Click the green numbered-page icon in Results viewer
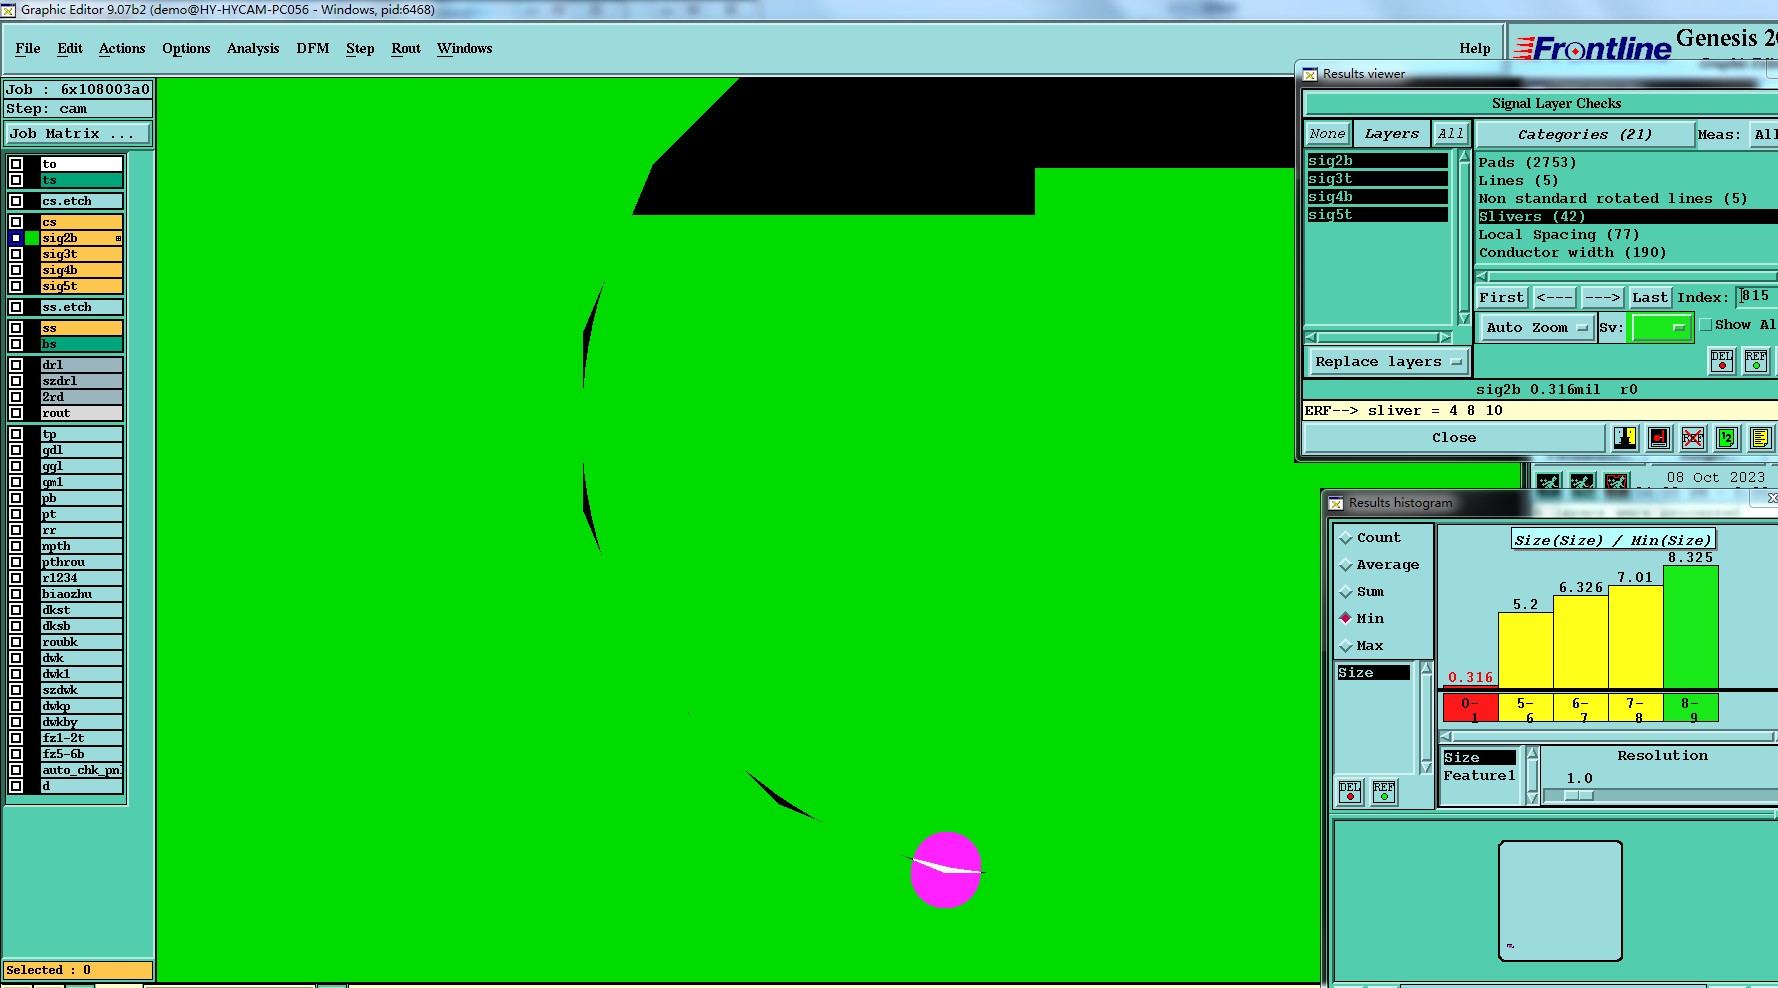This screenshot has width=1778, height=988. pyautogui.click(x=1726, y=437)
